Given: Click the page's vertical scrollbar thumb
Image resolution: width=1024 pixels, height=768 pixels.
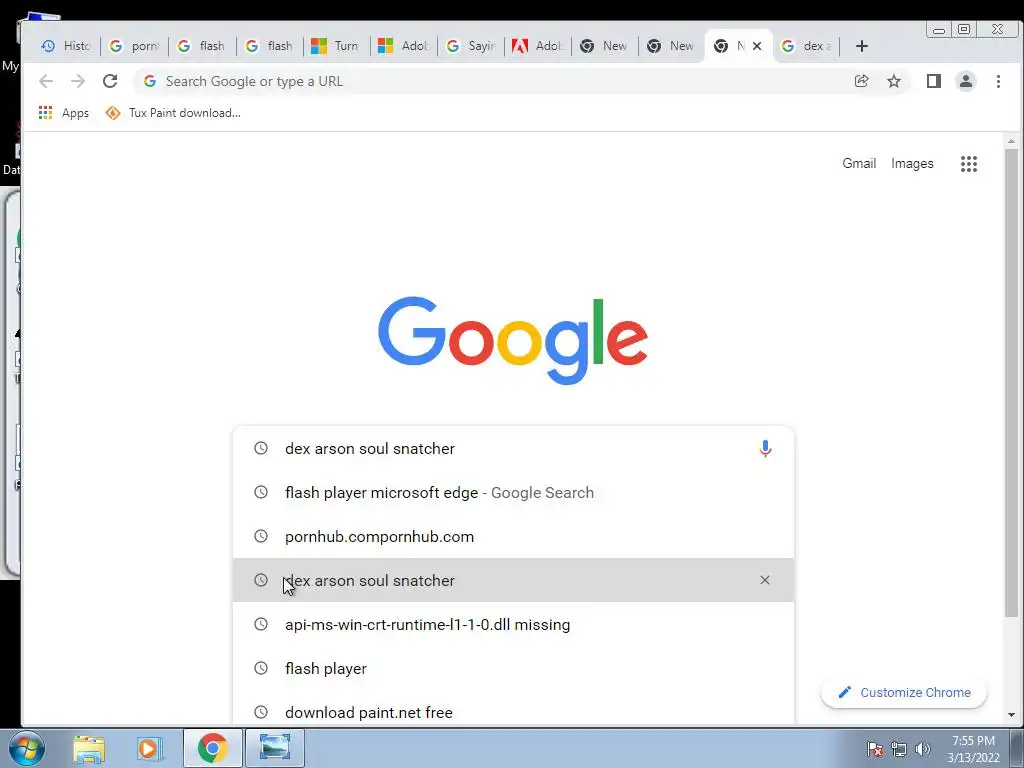Looking at the screenshot, I should point(1011,383).
